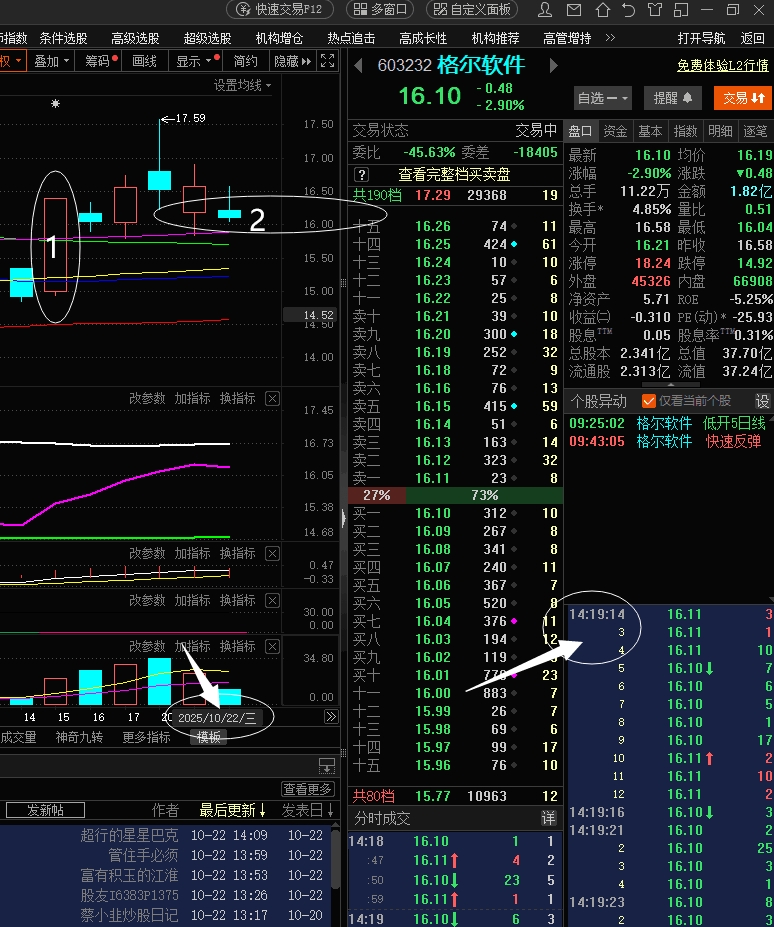Open 神奇九转 indicator tab
The image size is (774, 927).
79,737
